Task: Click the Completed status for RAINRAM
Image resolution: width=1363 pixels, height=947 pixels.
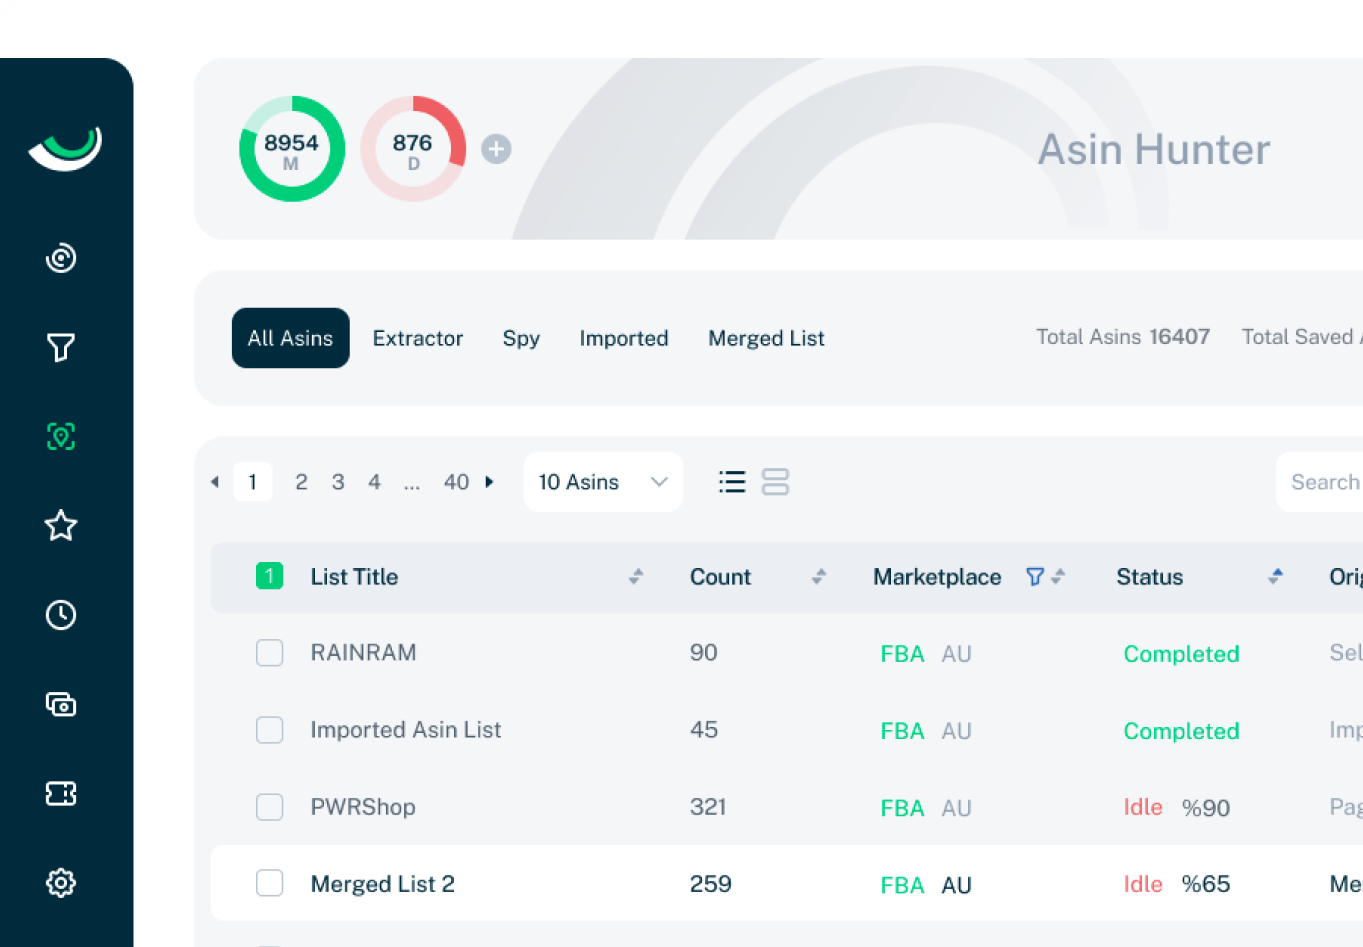Action: click(x=1181, y=654)
